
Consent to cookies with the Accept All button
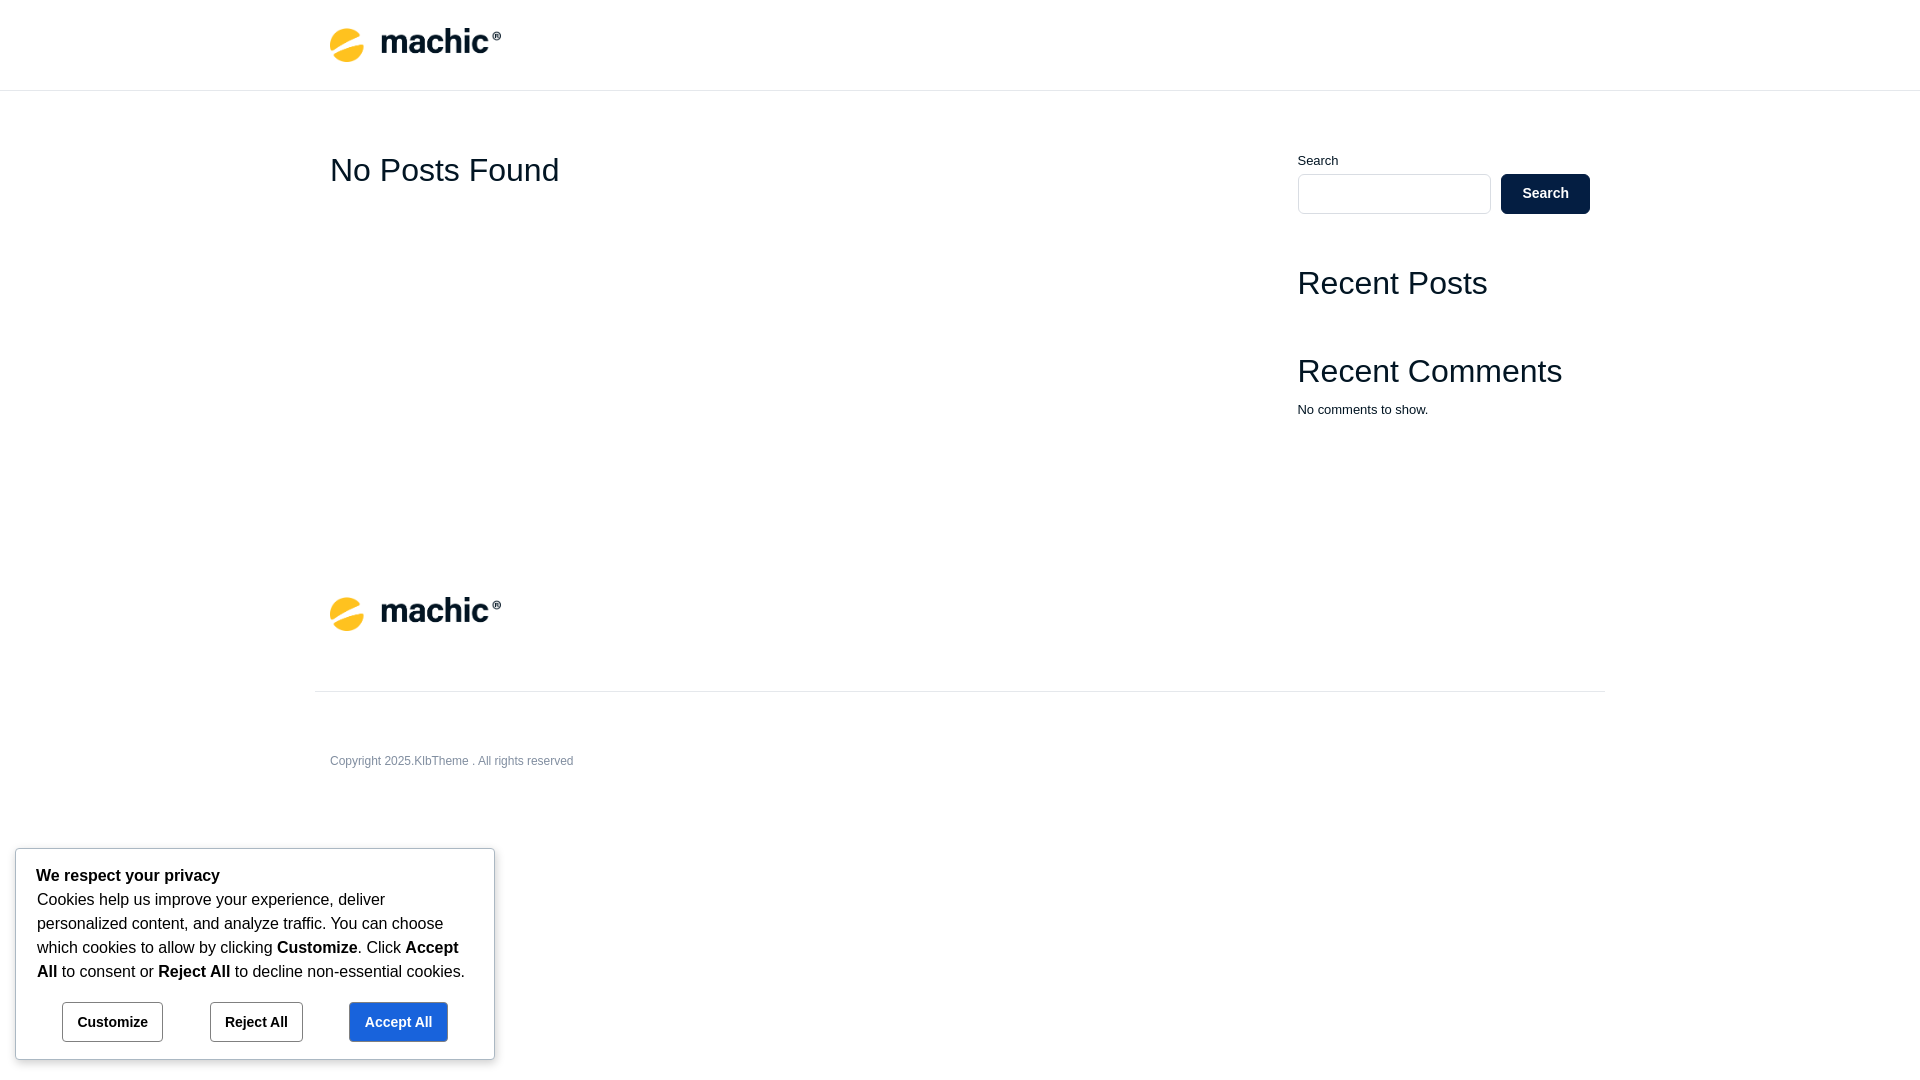[398, 1022]
